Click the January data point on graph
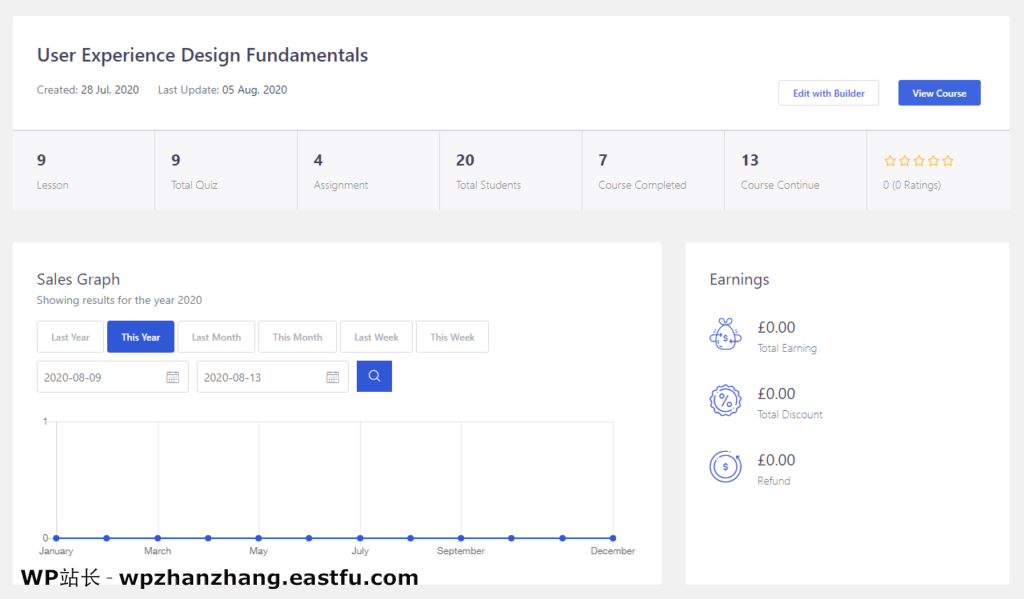 (56, 538)
